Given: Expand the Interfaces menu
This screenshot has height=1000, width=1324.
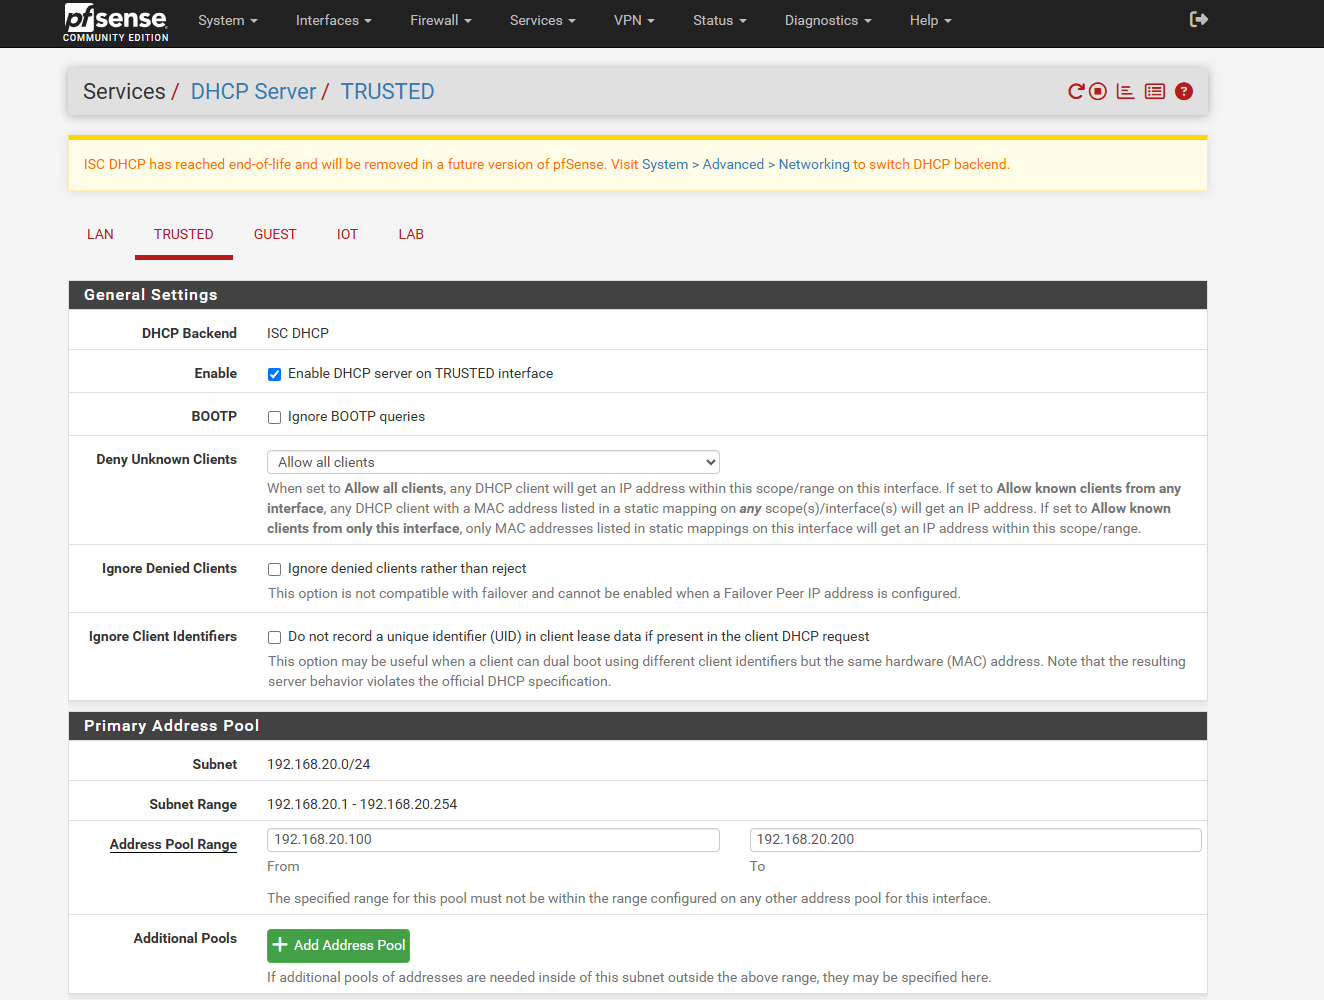Looking at the screenshot, I should coord(334,20).
